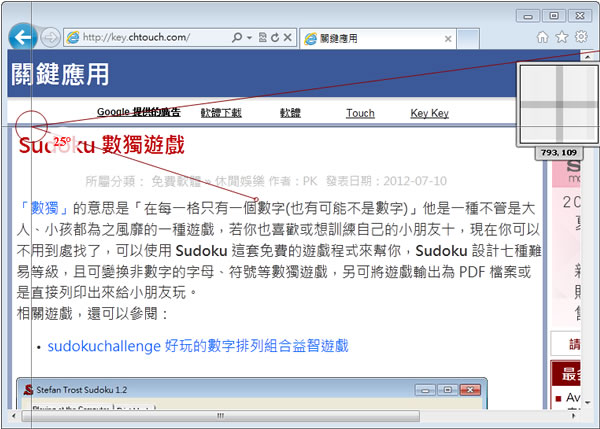Click the Internet Explorer icon in address bar
The width and height of the screenshot is (600, 429).
coord(73,38)
